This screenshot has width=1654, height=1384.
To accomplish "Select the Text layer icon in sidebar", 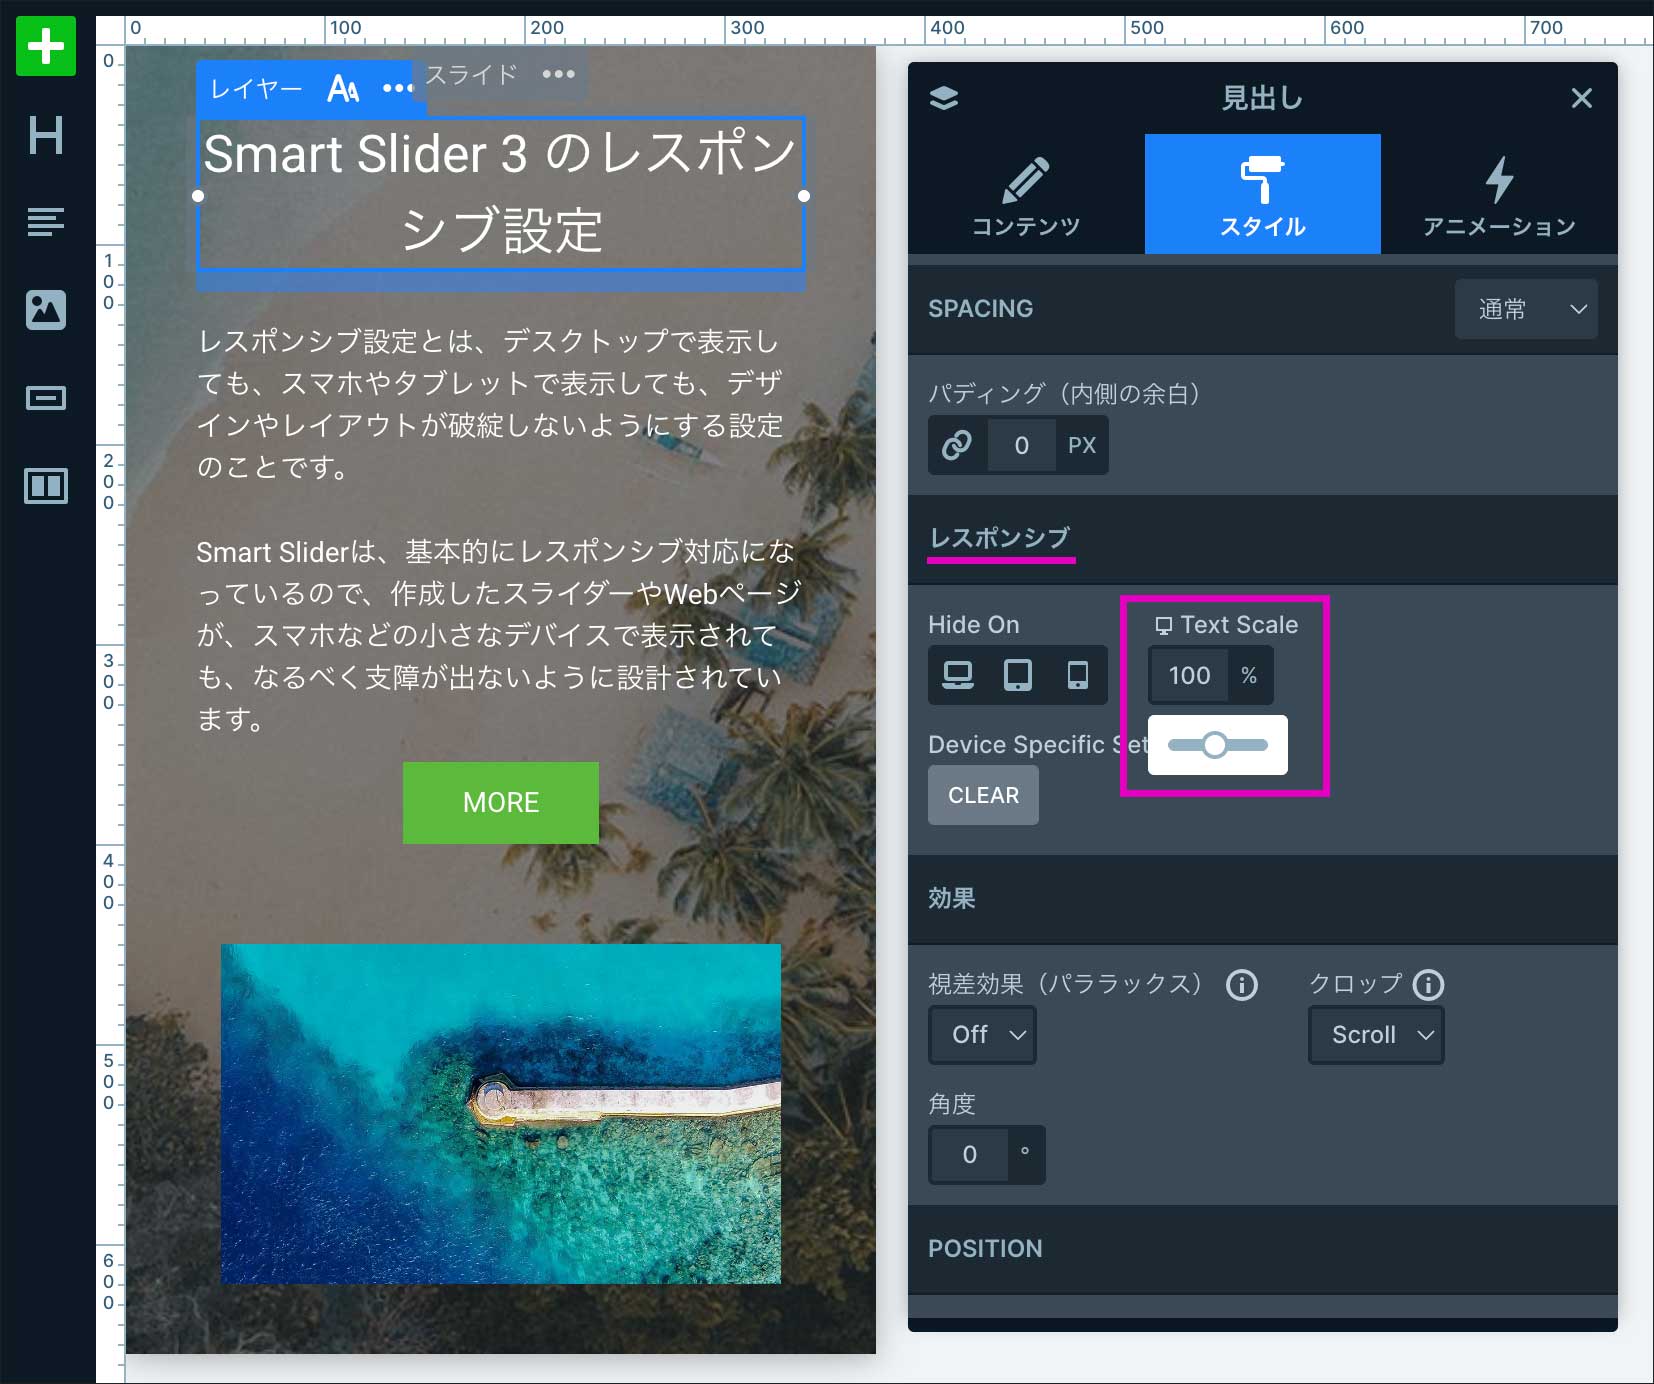I will click(46, 221).
